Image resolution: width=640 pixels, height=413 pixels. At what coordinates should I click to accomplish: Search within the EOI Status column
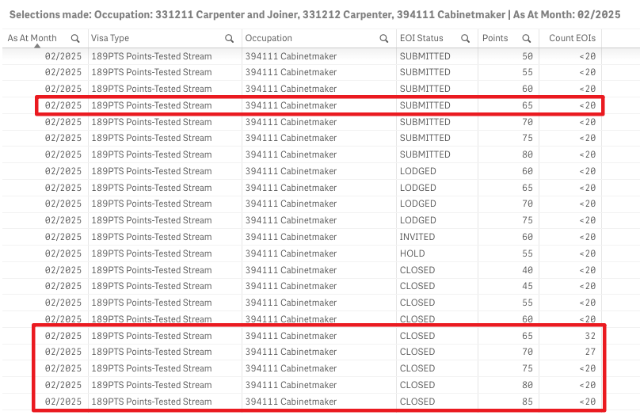(465, 37)
